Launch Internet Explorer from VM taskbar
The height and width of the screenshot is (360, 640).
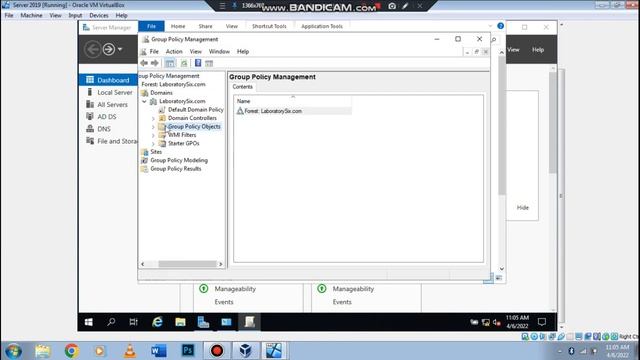pos(157,322)
